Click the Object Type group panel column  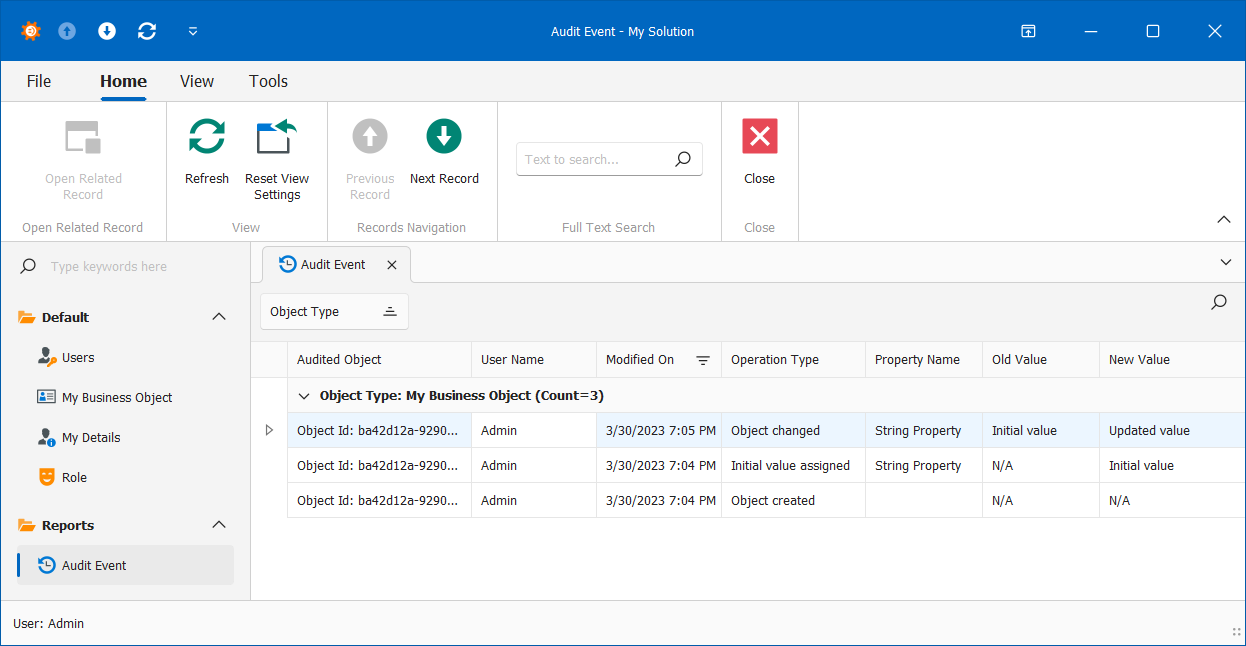[334, 312]
